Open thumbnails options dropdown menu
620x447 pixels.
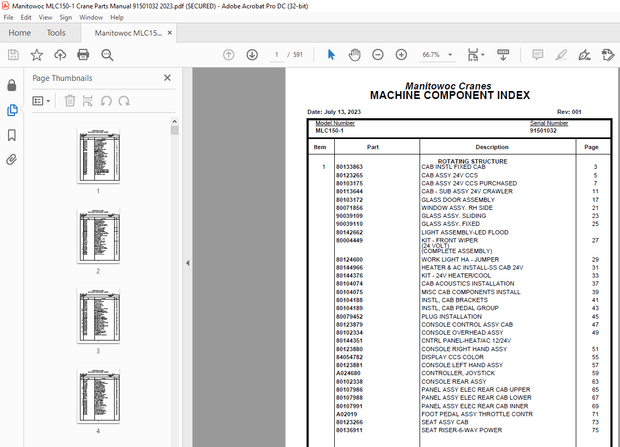pyautogui.click(x=41, y=101)
